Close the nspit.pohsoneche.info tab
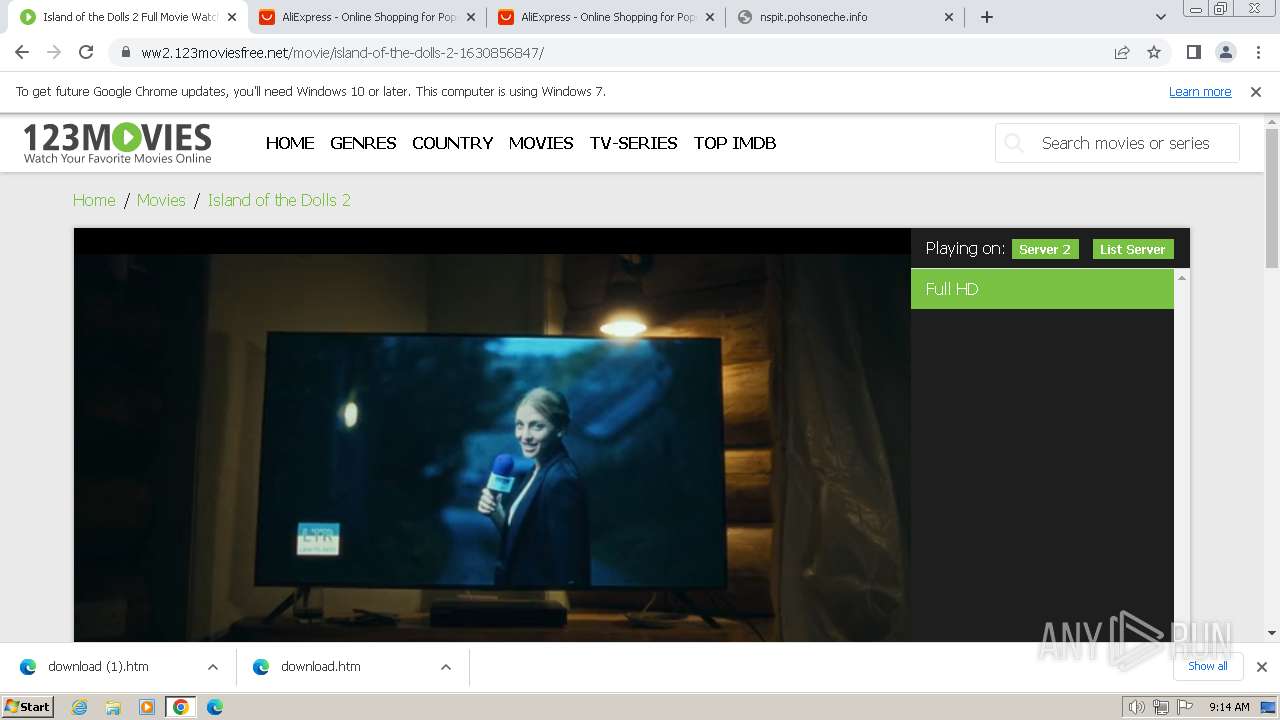The height and width of the screenshot is (720, 1280). 949,17
